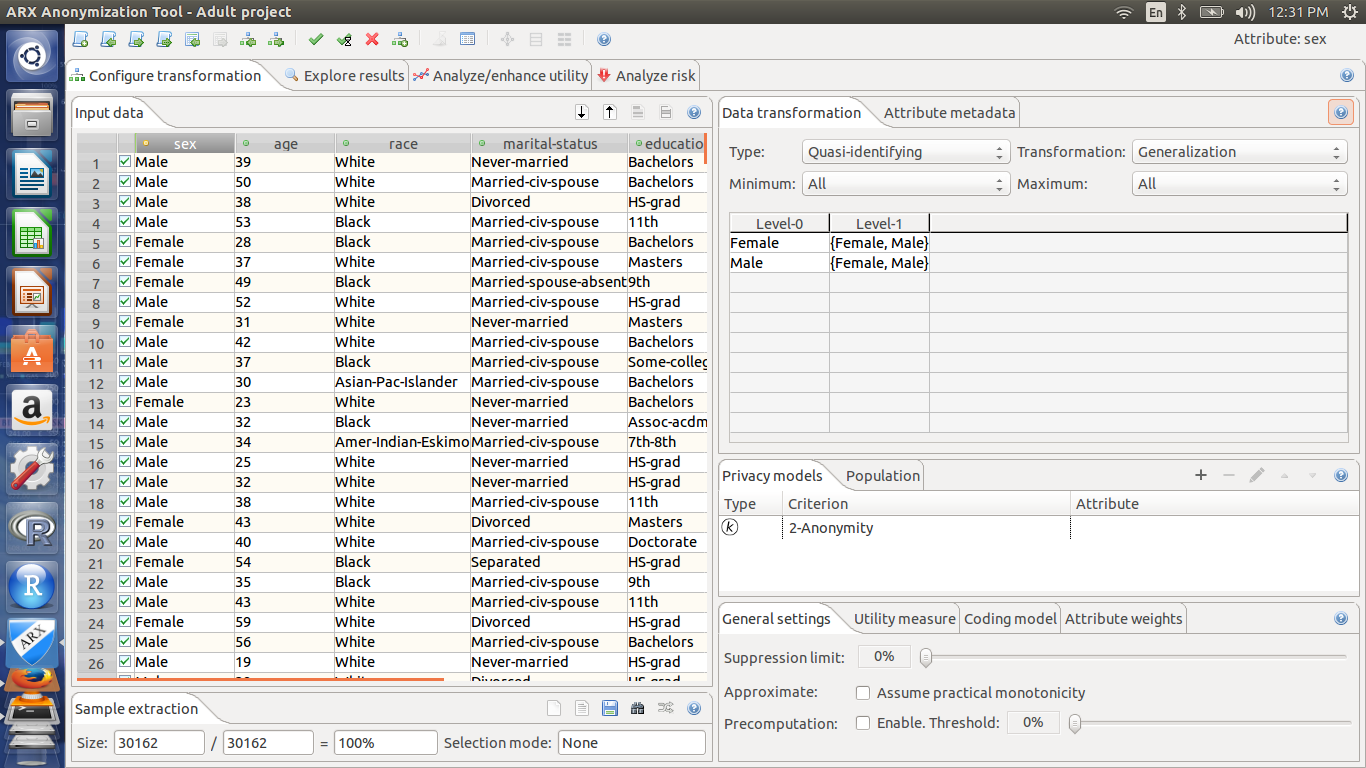This screenshot has width=1366, height=768.
Task: Click the red X toolbar icon
Action: point(372,39)
